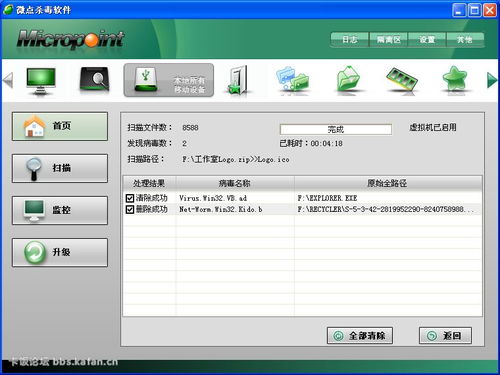The width and height of the screenshot is (500, 375).
Task: Go to 首页 home in sidebar
Action: pos(60,126)
